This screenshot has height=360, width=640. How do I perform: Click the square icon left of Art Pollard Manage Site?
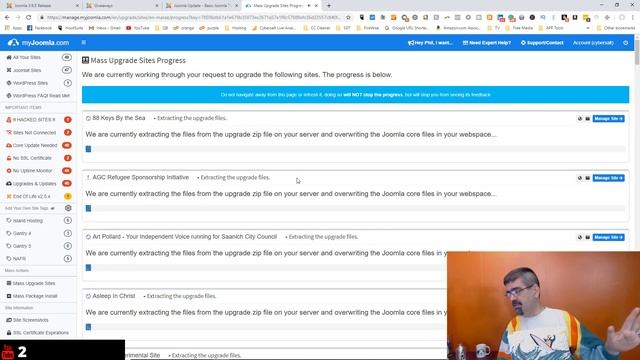(x=588, y=237)
